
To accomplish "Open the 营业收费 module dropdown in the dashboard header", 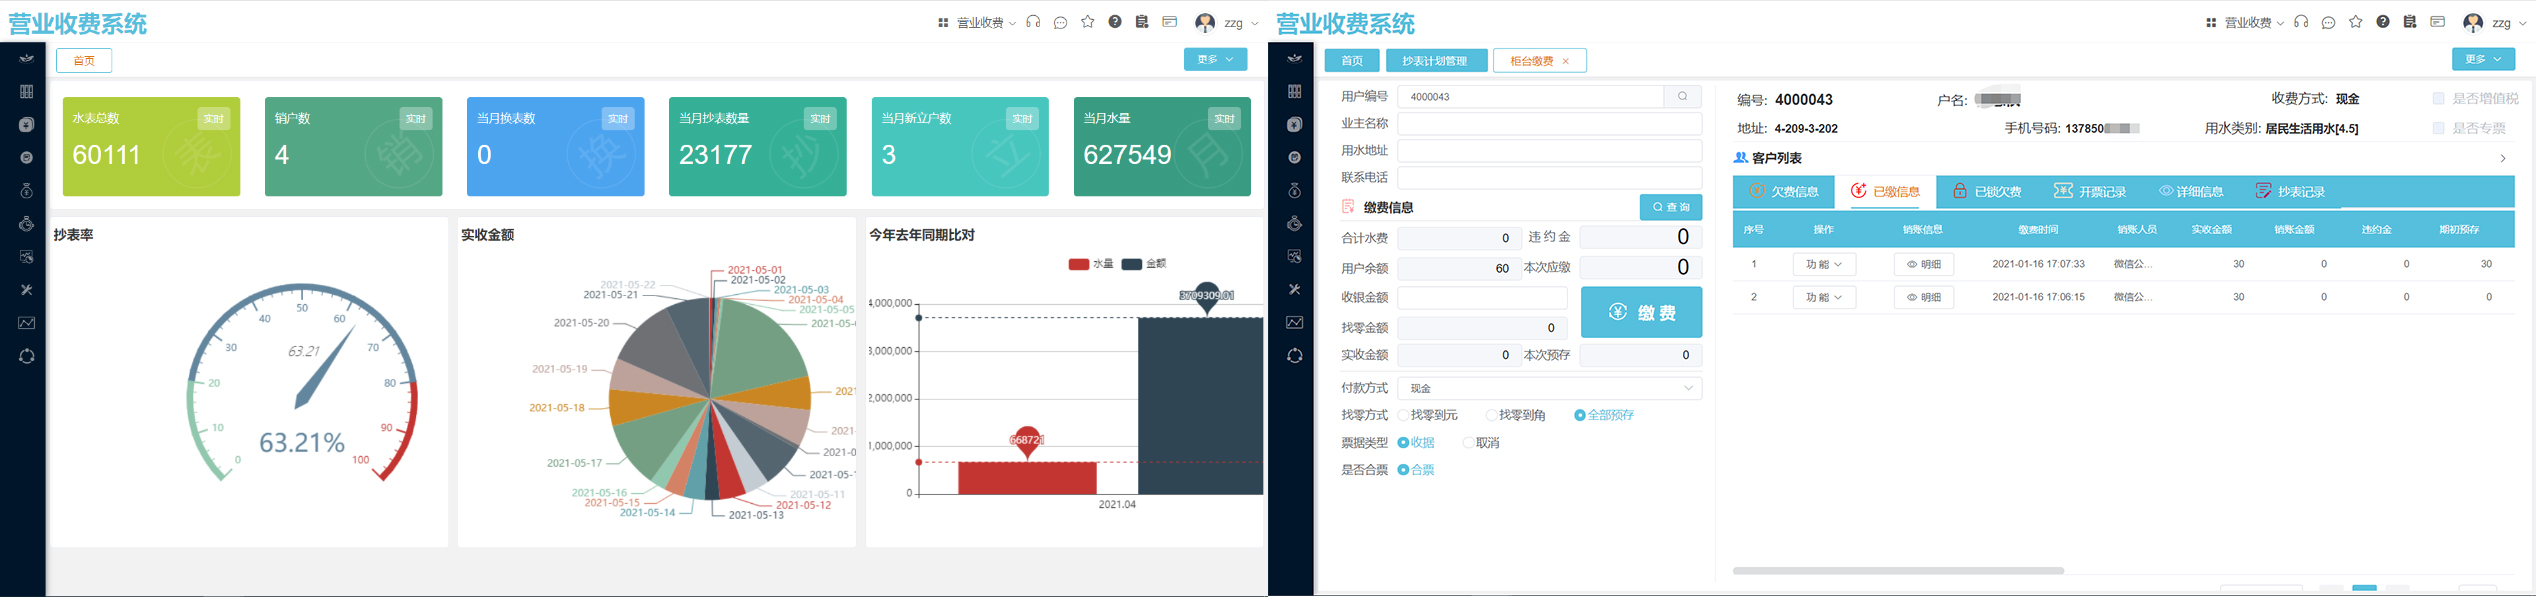I will coord(986,23).
